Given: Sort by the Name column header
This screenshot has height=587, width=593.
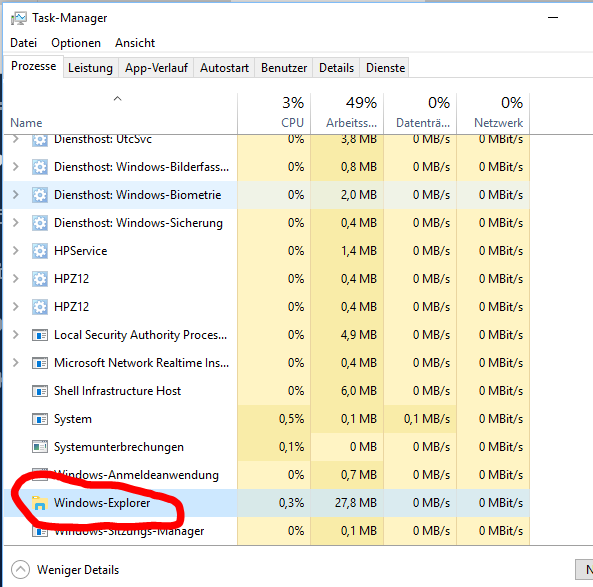Looking at the screenshot, I should click(120, 113).
